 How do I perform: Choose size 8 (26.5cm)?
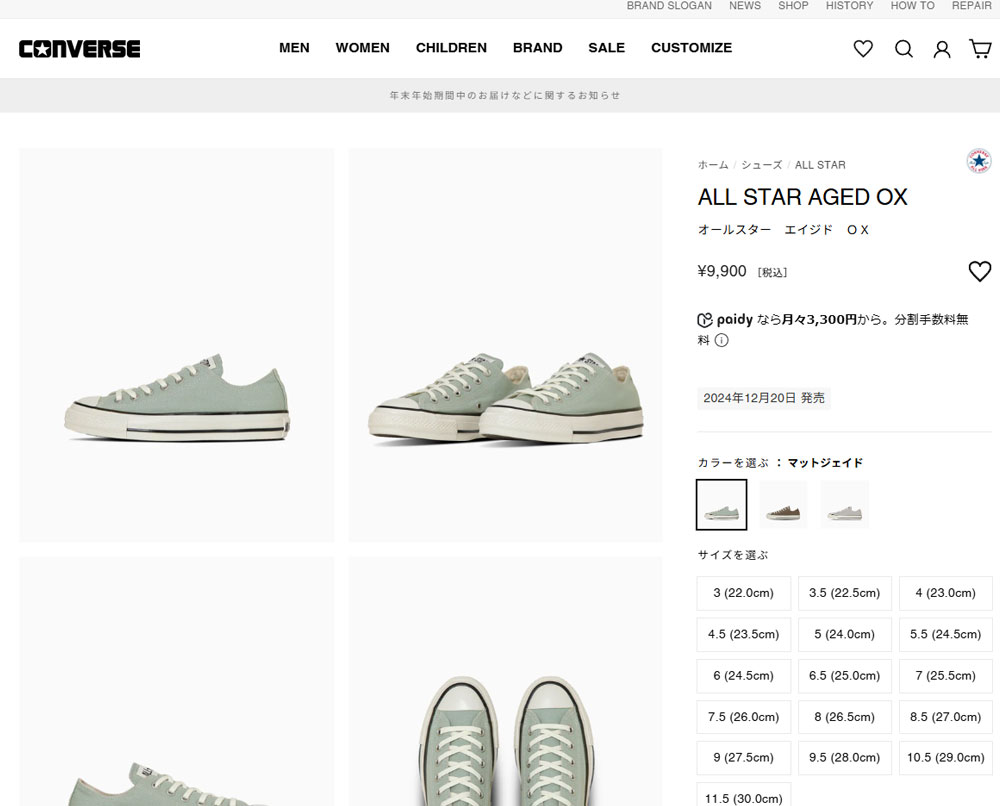[x=844, y=717]
